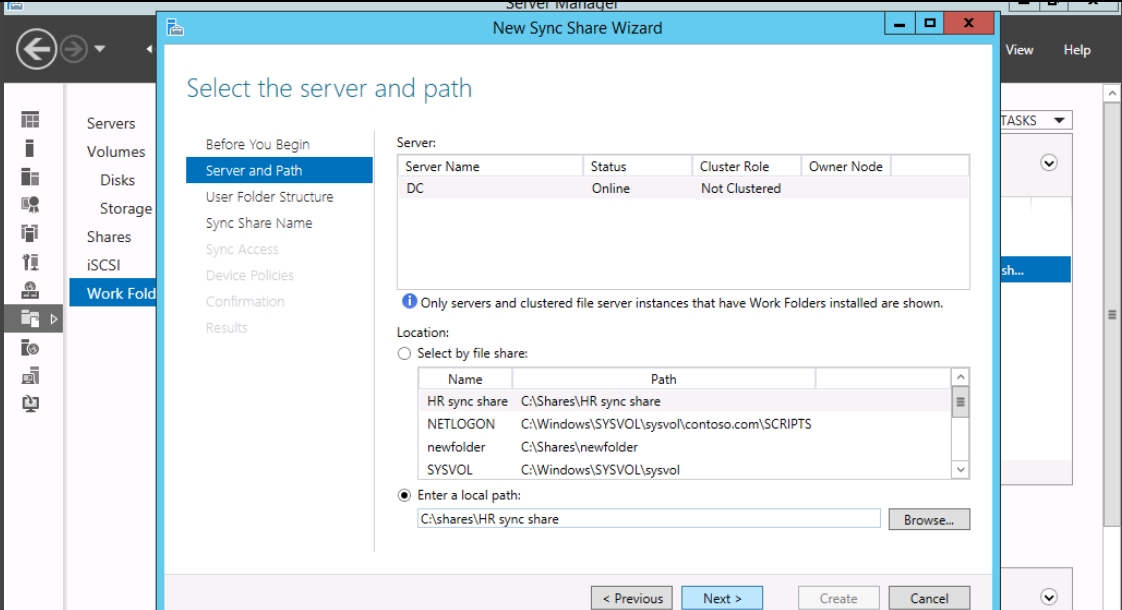Click the tools-style sidebar role icon
The height and width of the screenshot is (610, 1122).
(x=30, y=262)
